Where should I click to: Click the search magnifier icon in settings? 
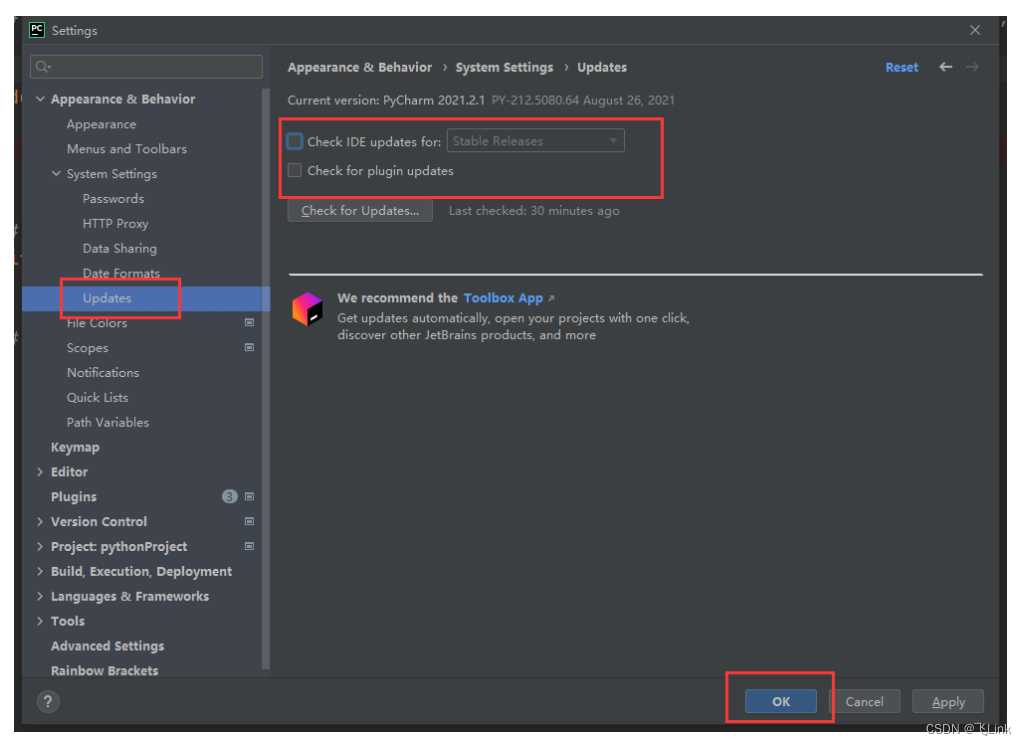(x=43, y=67)
